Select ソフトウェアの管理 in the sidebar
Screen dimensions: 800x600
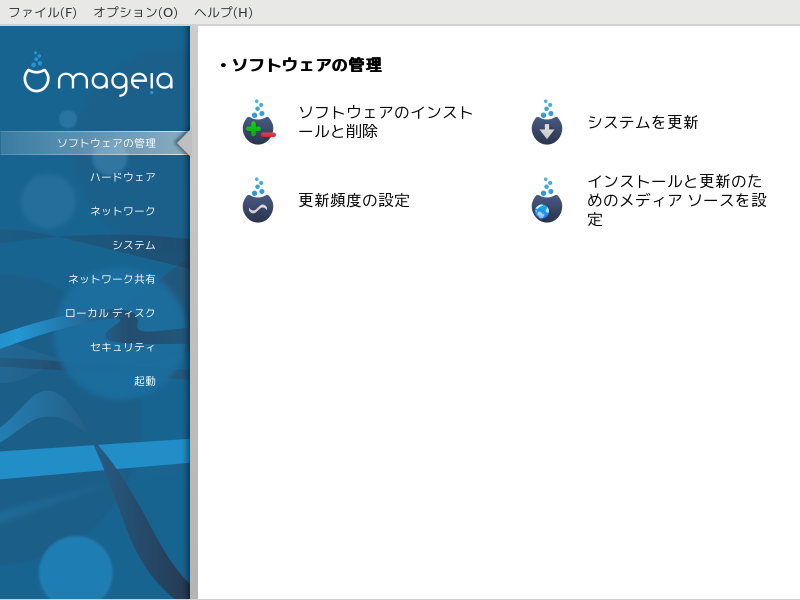[95, 143]
